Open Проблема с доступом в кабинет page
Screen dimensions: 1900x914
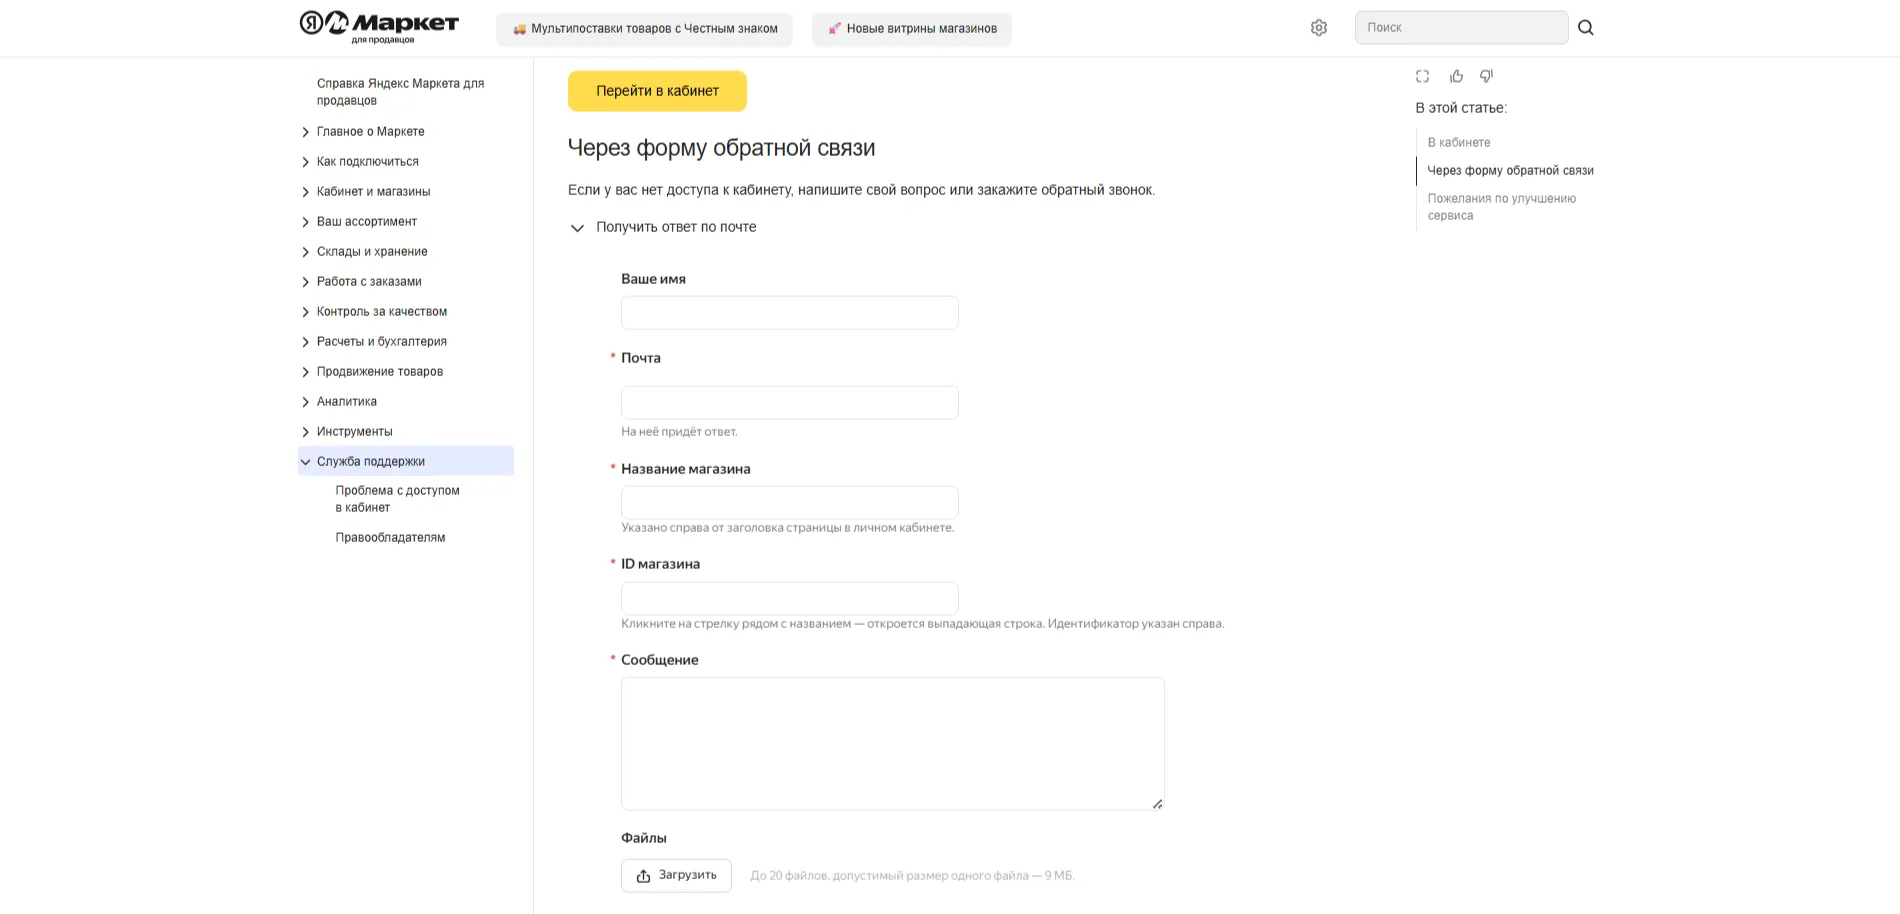click(x=397, y=499)
